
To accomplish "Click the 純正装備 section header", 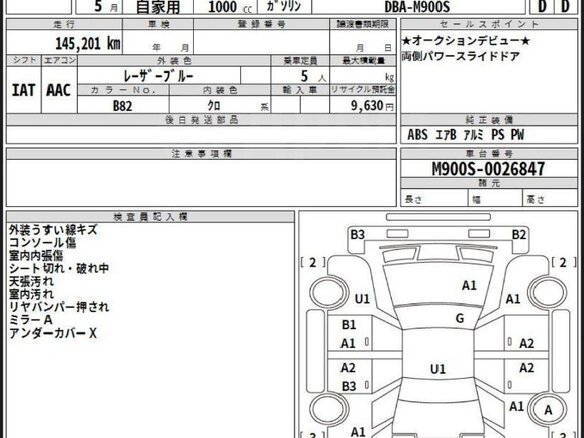I will click(x=489, y=120).
